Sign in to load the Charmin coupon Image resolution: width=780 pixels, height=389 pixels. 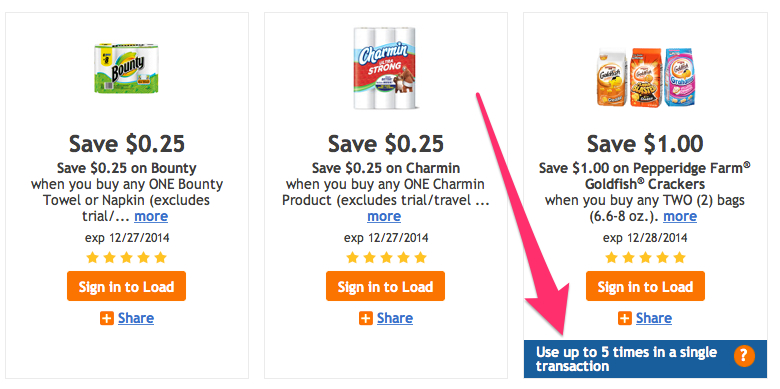(386, 286)
